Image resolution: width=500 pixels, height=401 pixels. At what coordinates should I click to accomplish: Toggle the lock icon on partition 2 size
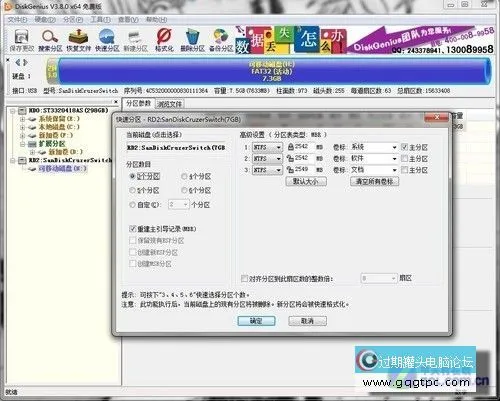point(290,158)
